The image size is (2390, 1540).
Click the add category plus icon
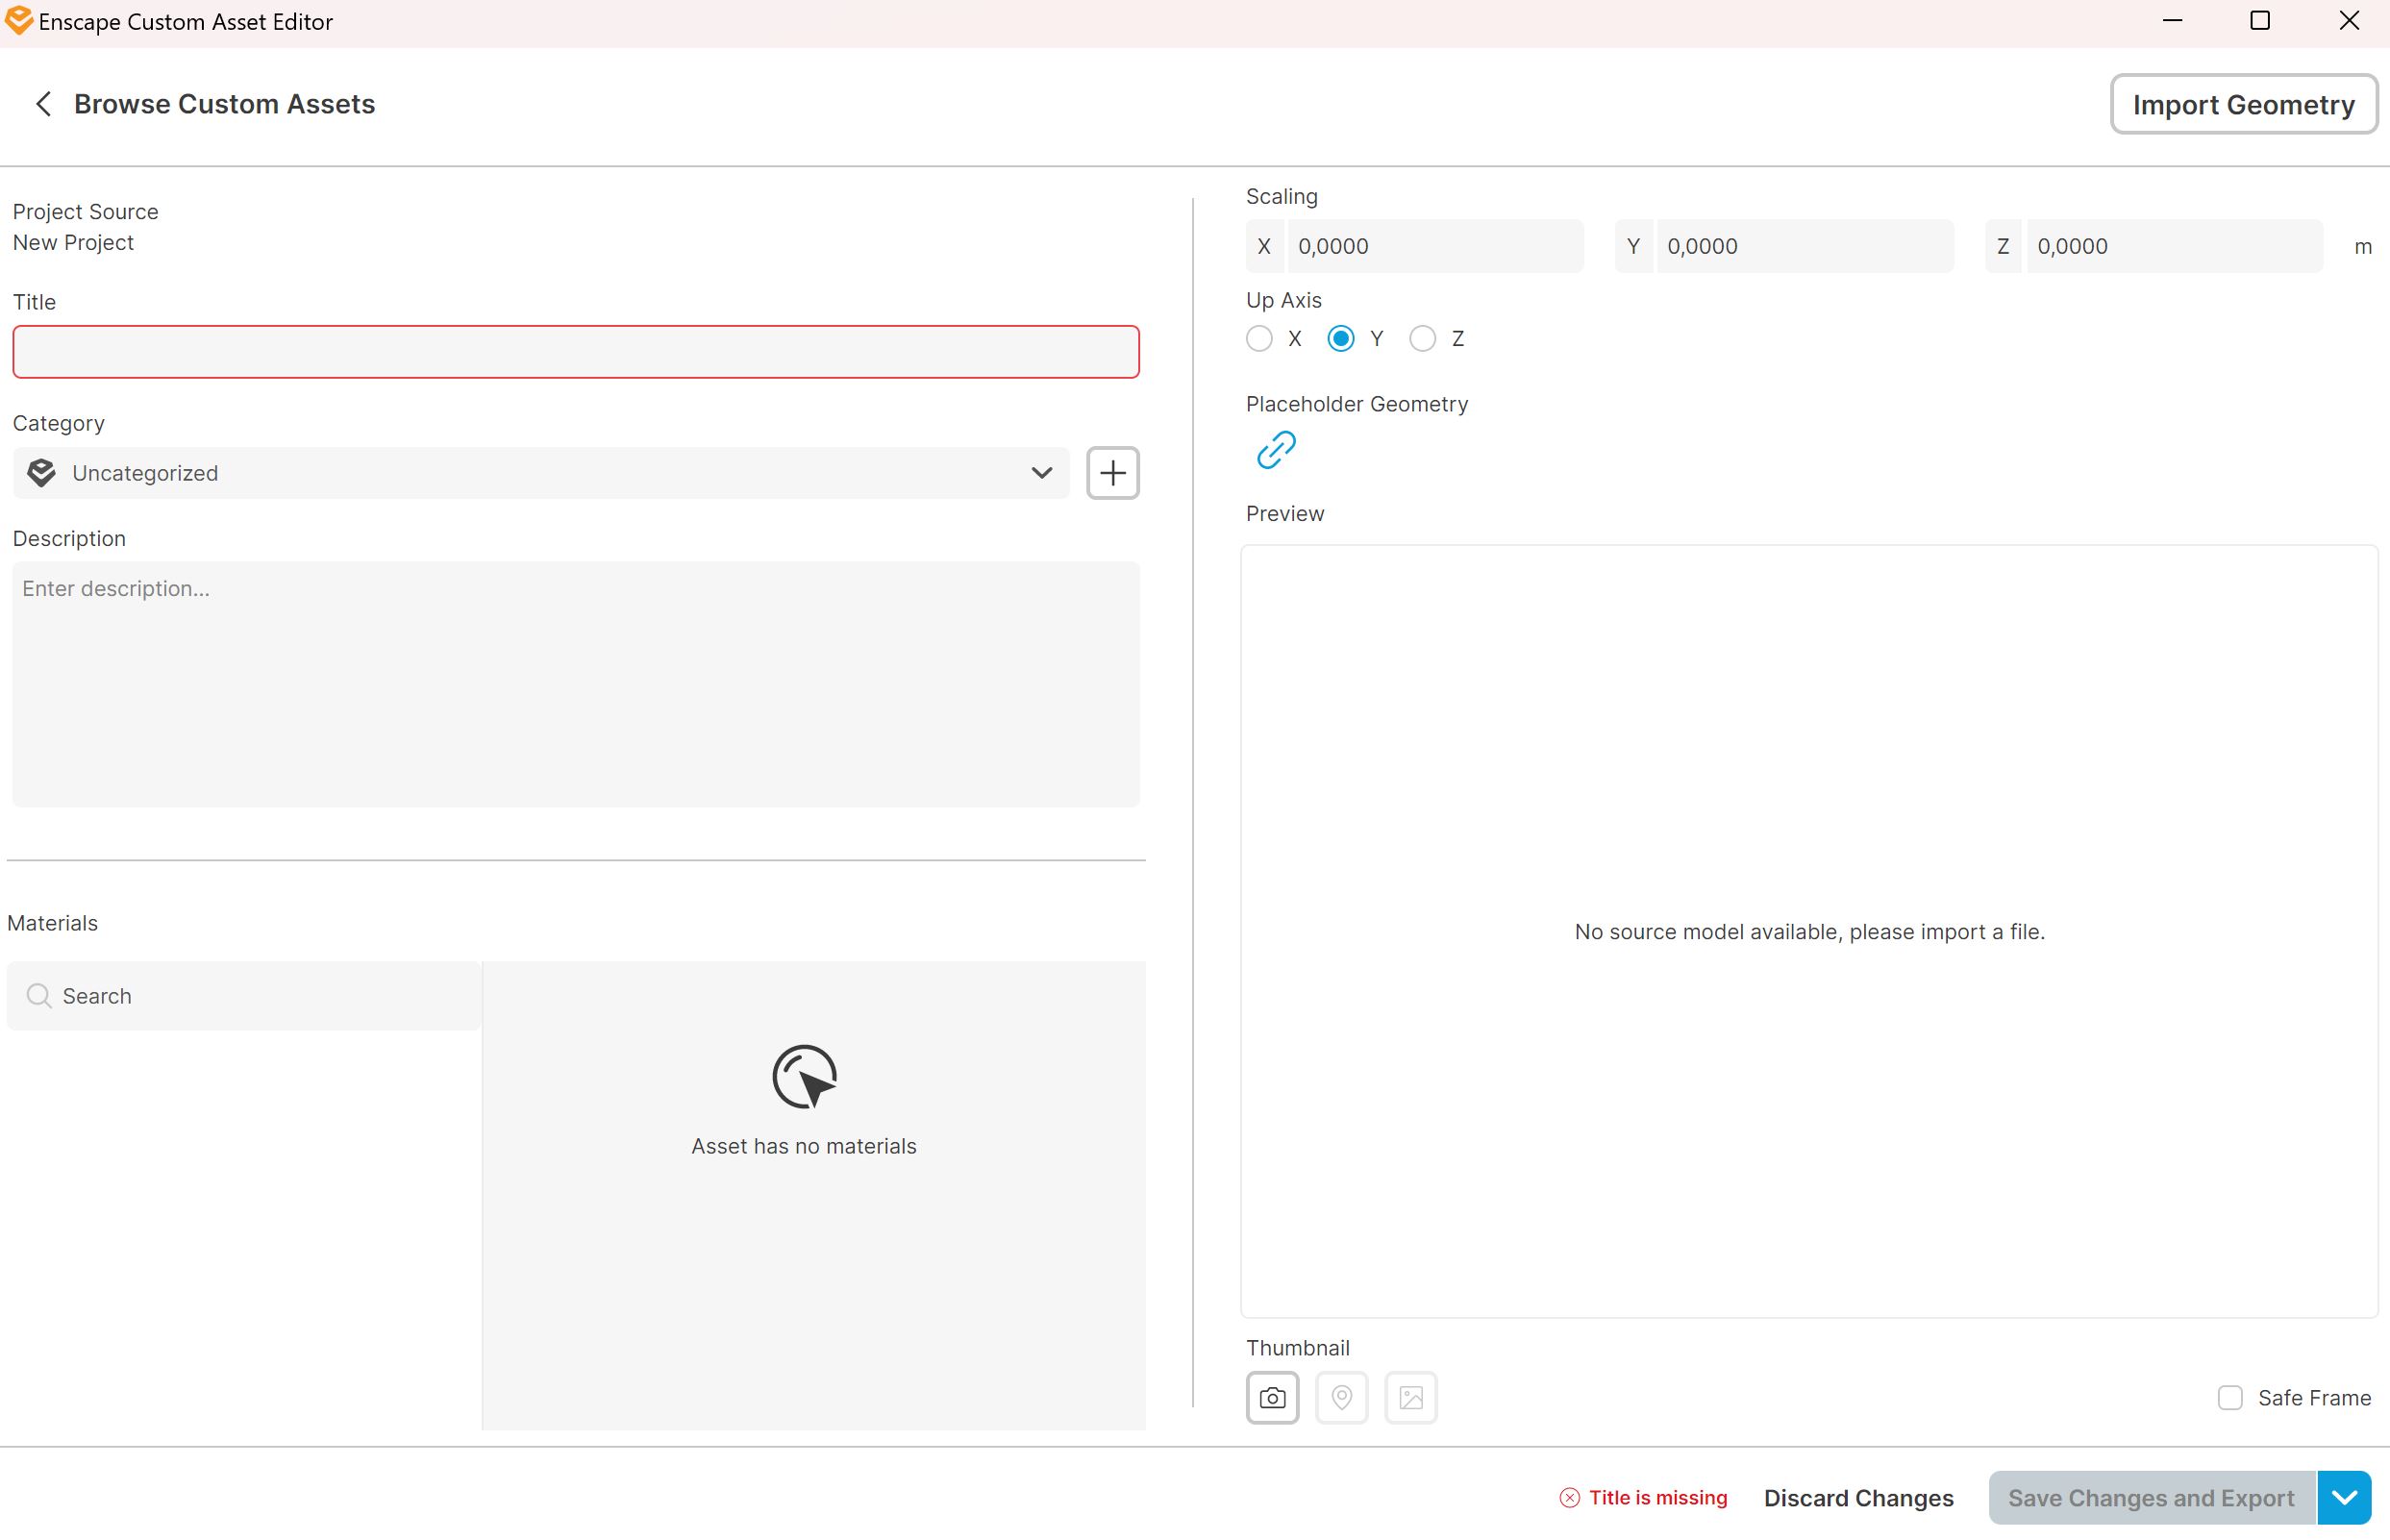pyautogui.click(x=1112, y=473)
